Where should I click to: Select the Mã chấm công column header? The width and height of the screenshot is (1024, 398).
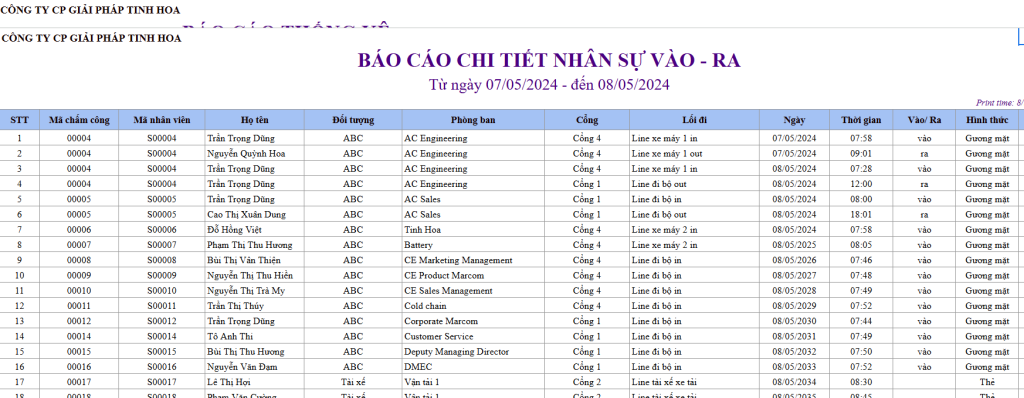79,120
